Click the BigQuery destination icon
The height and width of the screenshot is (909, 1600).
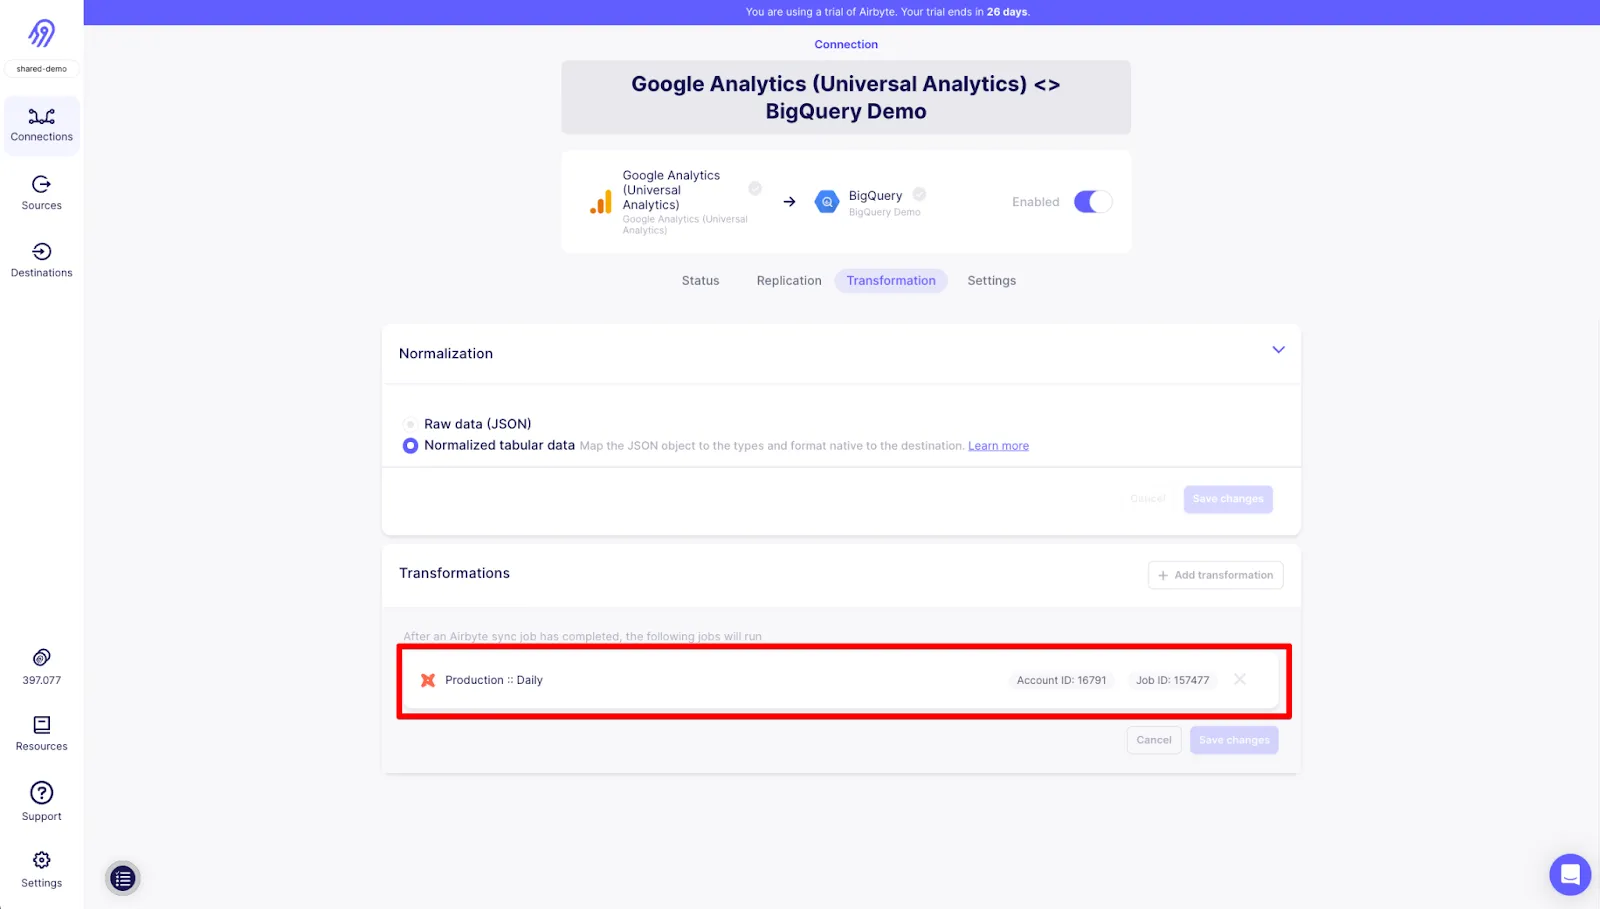click(x=827, y=202)
